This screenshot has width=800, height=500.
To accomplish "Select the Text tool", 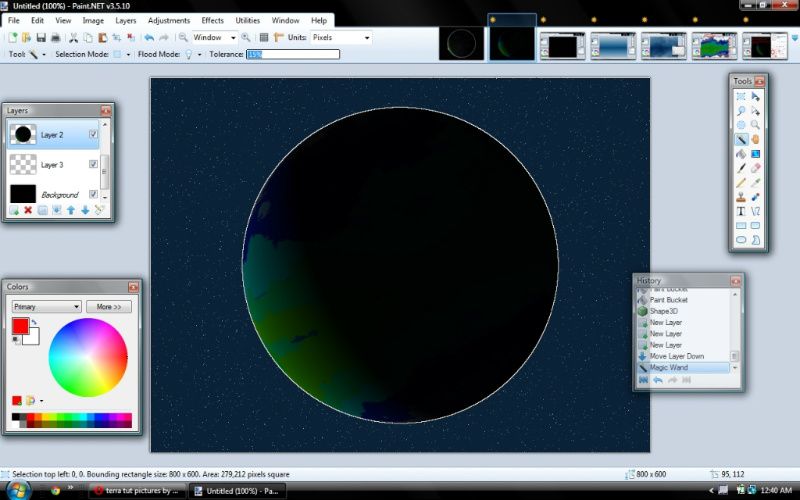I will tap(741, 211).
